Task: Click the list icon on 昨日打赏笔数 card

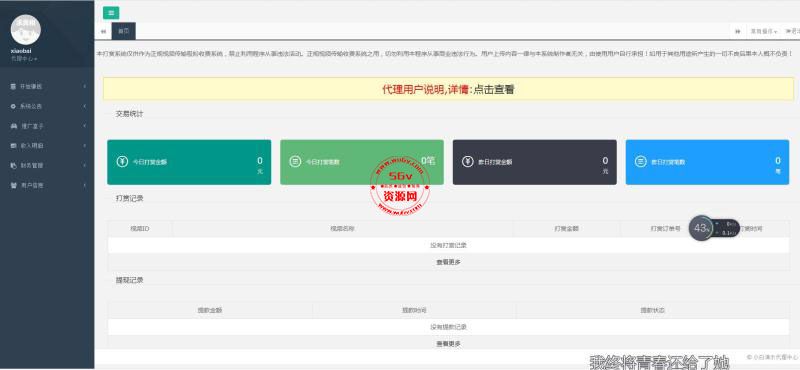Action: pyautogui.click(x=641, y=162)
